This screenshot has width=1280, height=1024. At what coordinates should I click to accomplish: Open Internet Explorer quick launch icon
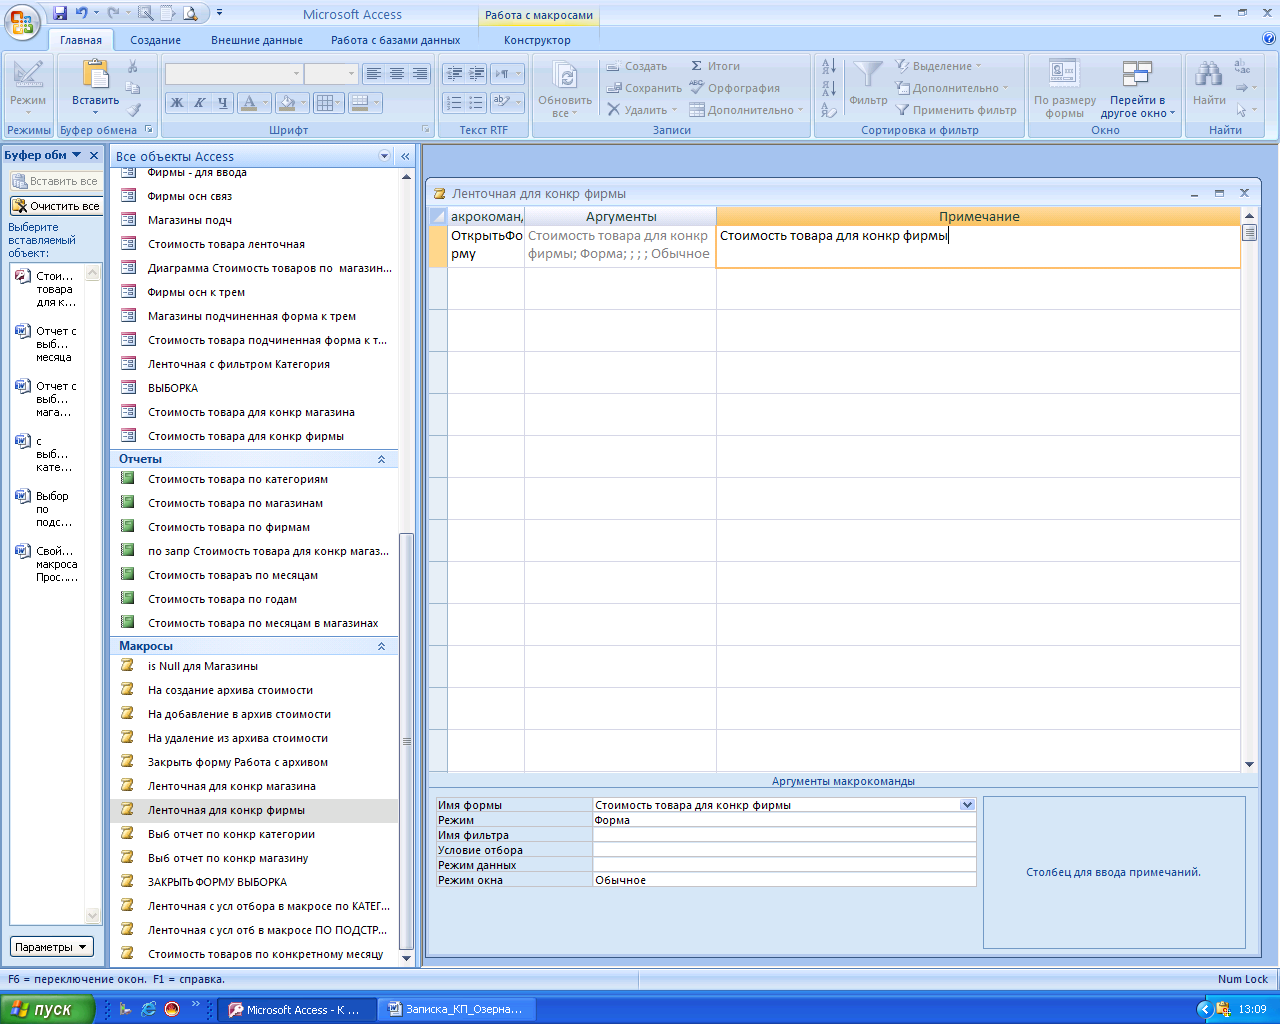(148, 1009)
